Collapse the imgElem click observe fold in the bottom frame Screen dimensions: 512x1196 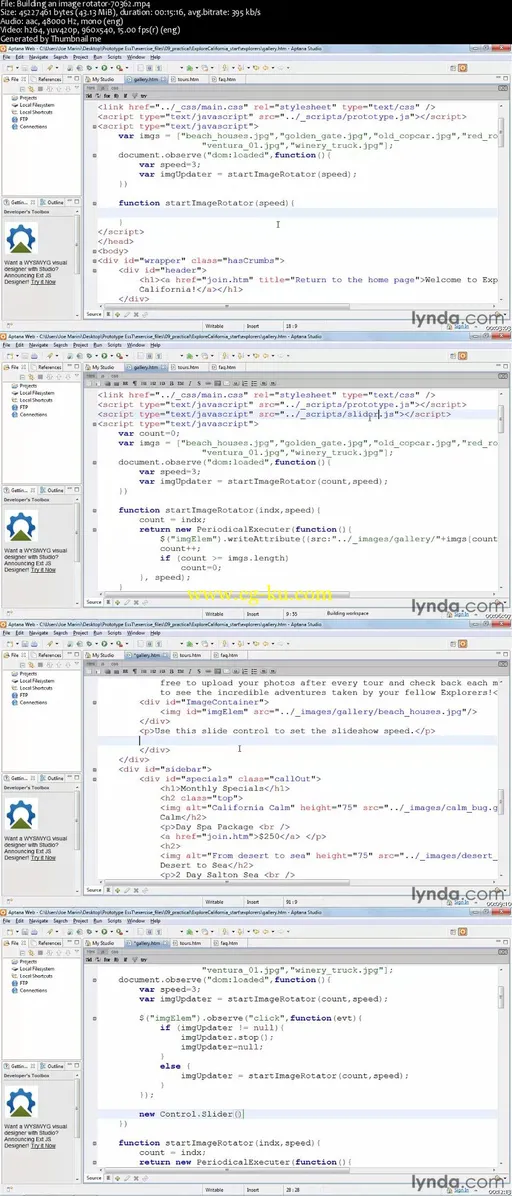click(x=94, y=1018)
